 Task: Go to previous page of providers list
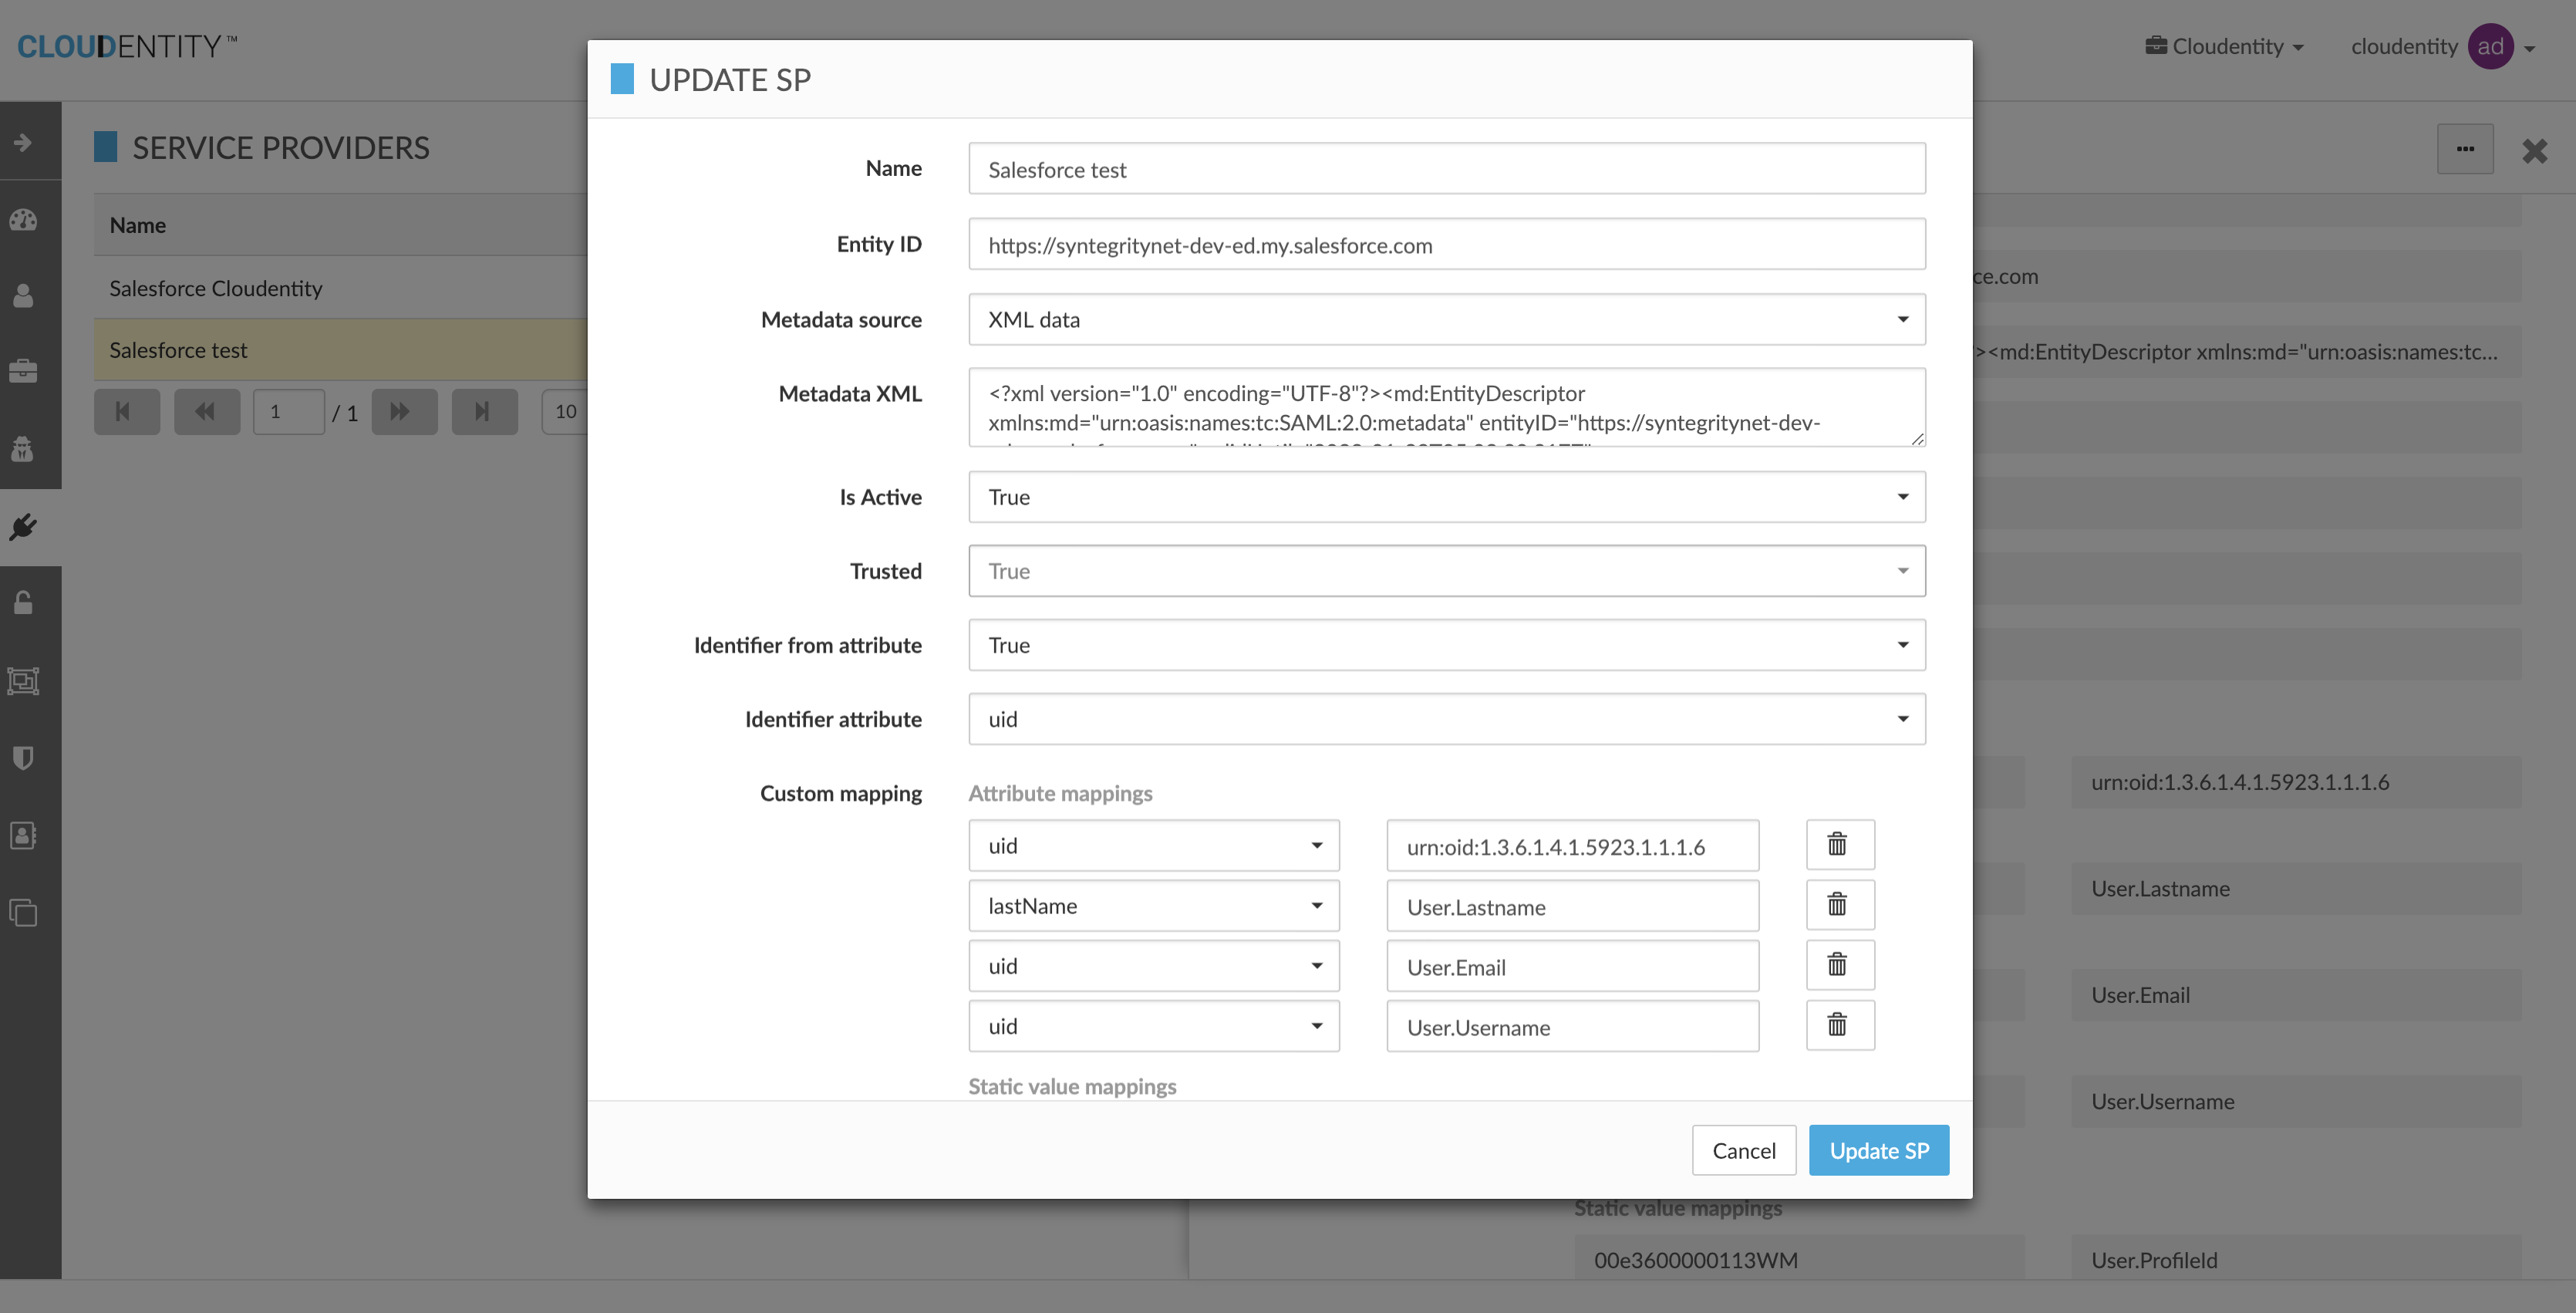point(207,411)
